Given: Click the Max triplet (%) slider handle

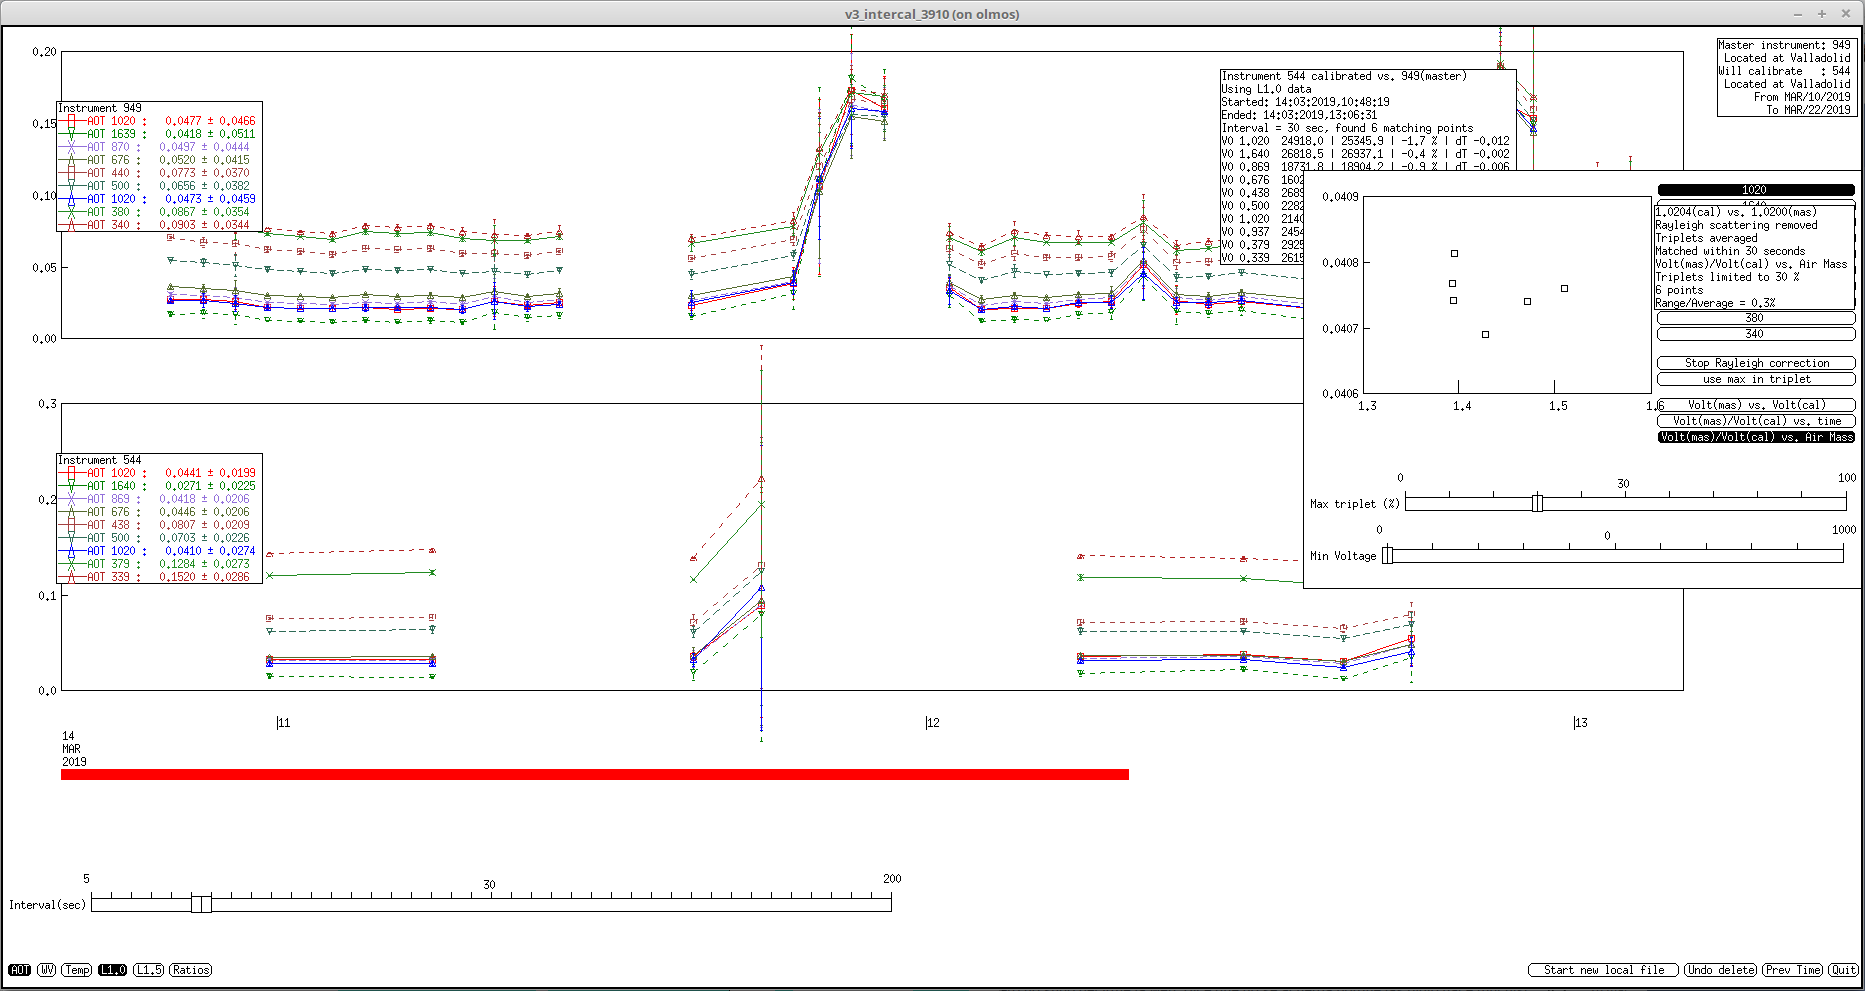Looking at the screenshot, I should pos(1538,503).
